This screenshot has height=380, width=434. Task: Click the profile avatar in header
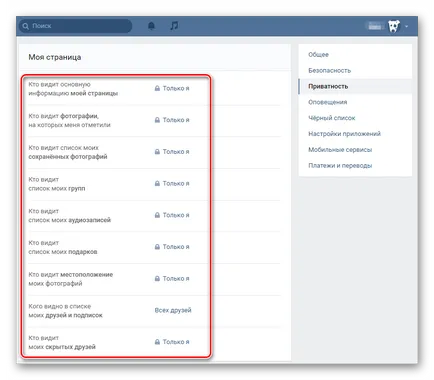click(394, 26)
